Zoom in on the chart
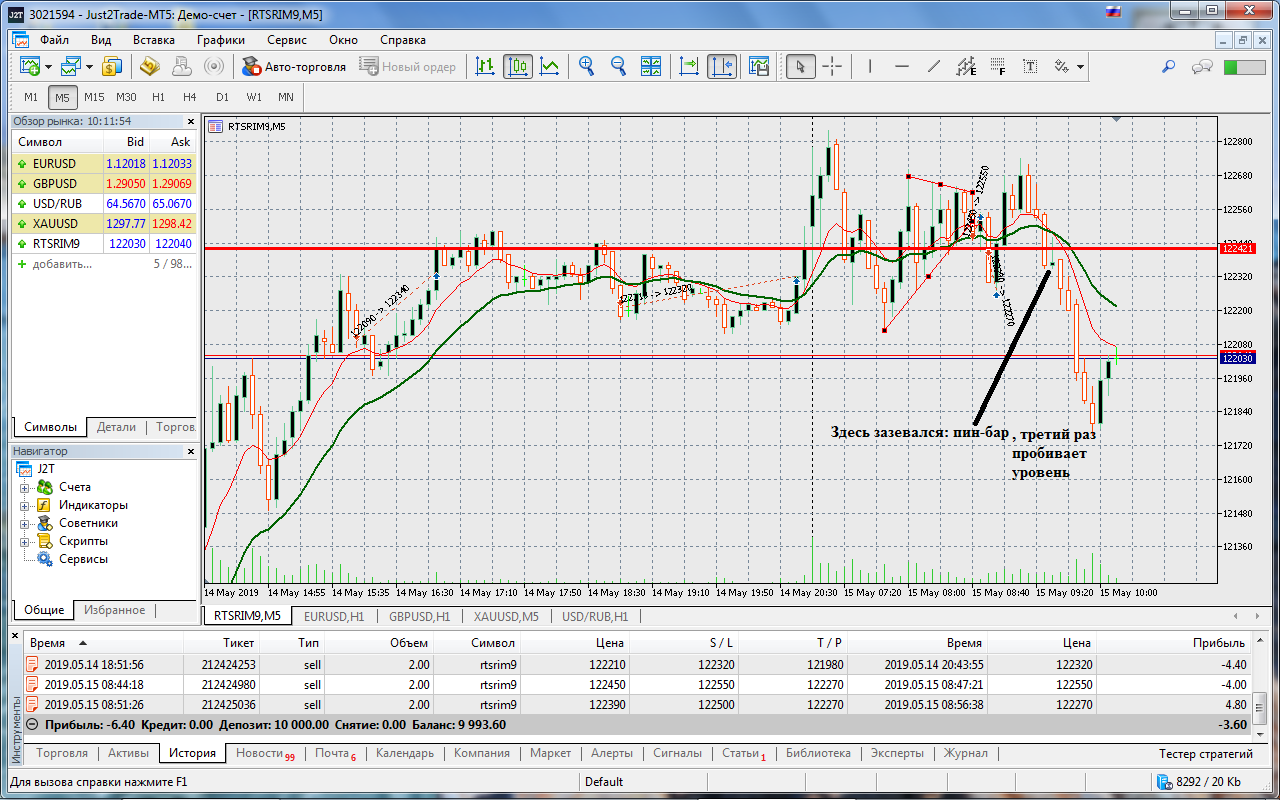 point(587,67)
